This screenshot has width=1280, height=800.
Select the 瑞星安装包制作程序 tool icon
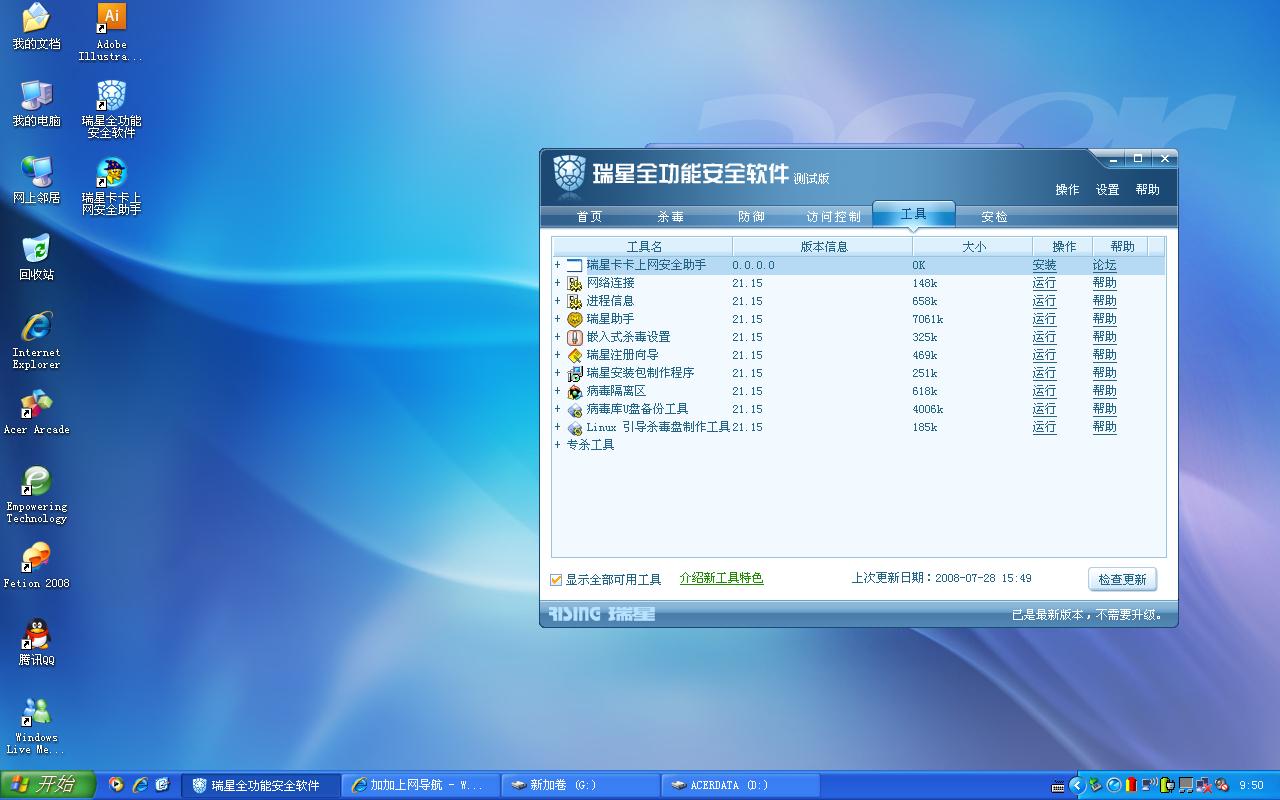click(x=574, y=373)
